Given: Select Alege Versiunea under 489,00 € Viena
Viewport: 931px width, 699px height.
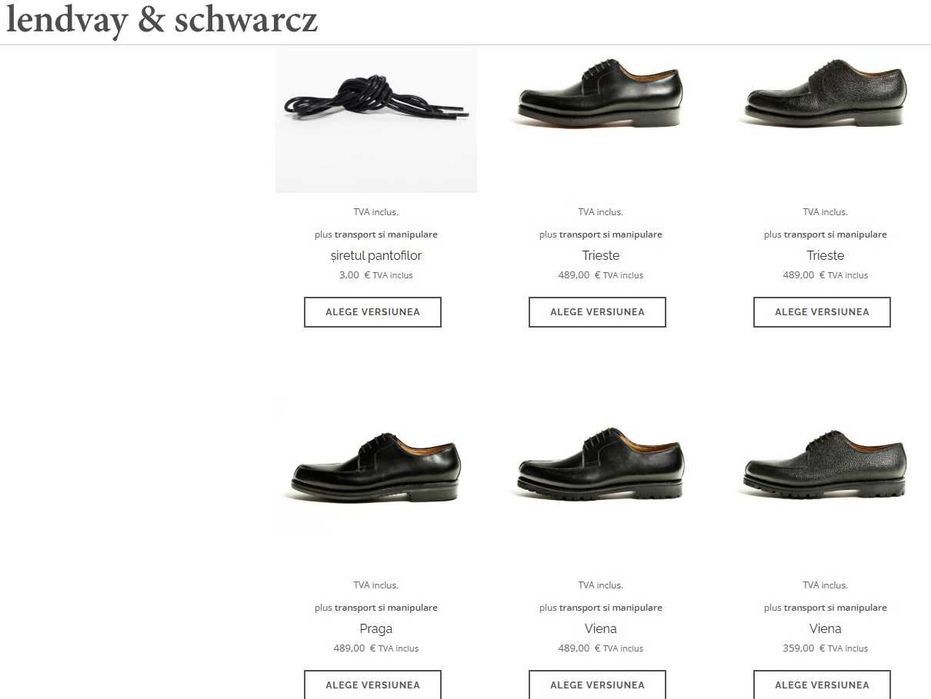Looking at the screenshot, I should coord(597,685).
